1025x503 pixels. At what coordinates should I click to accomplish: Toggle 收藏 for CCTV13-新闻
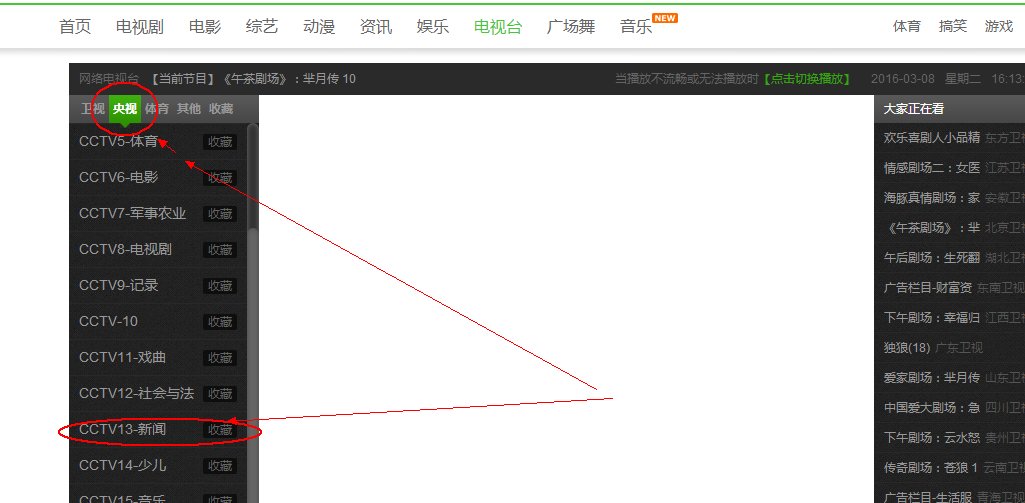(x=220, y=430)
